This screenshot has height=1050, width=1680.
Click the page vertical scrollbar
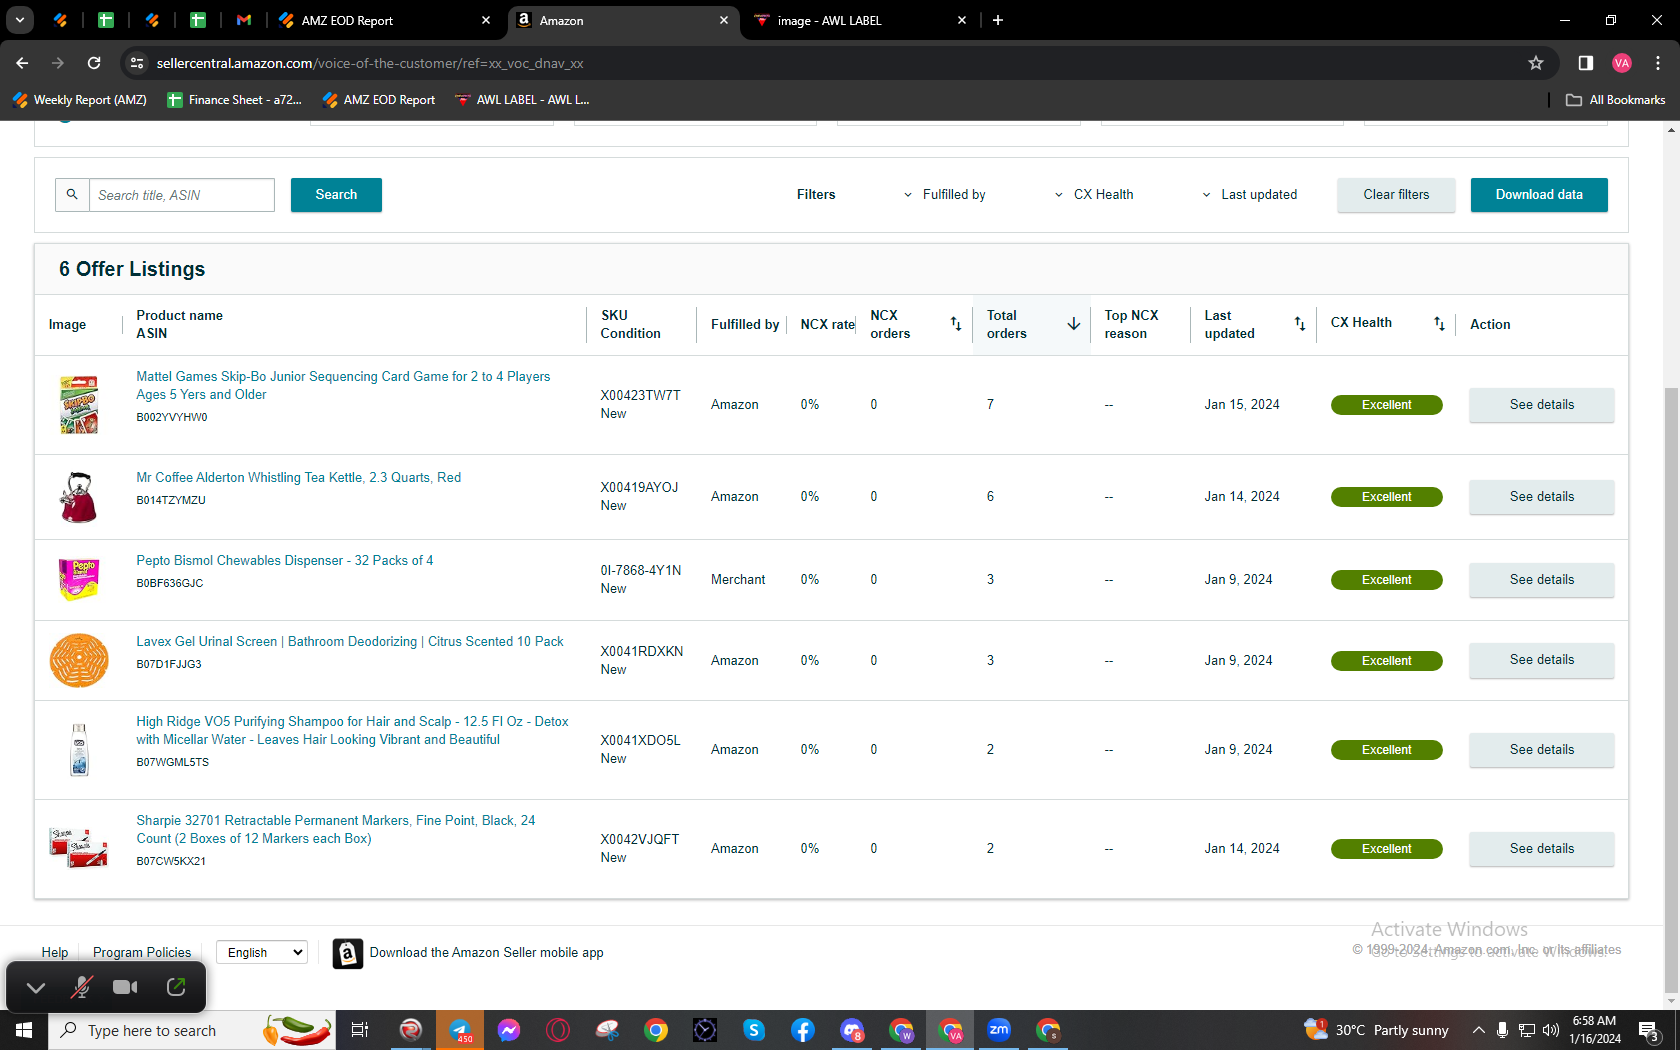(x=1671, y=690)
